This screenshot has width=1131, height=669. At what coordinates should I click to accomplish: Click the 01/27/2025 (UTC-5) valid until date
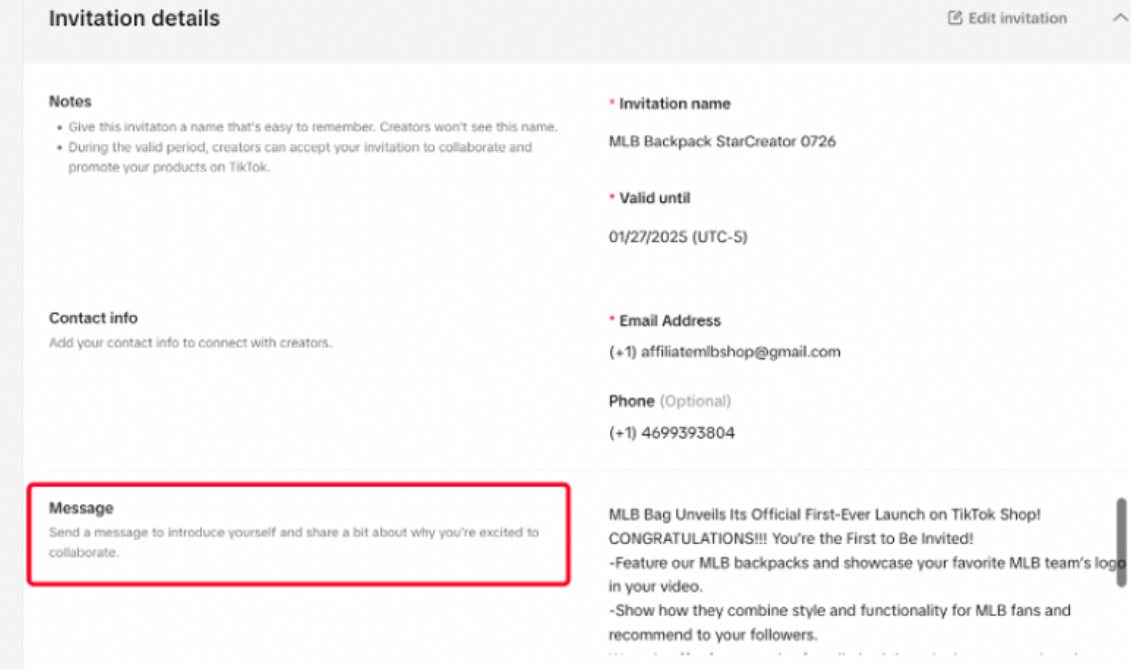pos(678,237)
